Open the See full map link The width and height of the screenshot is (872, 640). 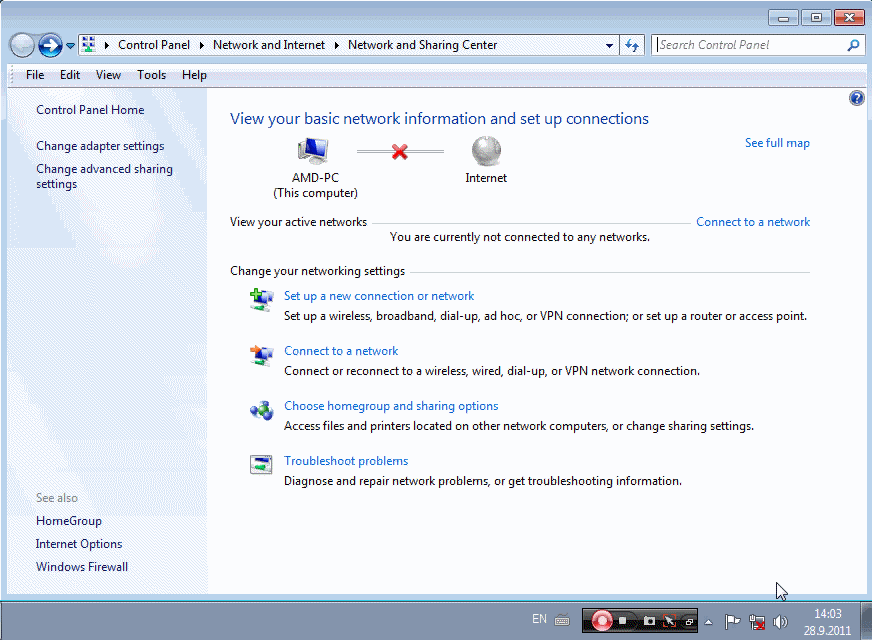pyautogui.click(x=777, y=143)
